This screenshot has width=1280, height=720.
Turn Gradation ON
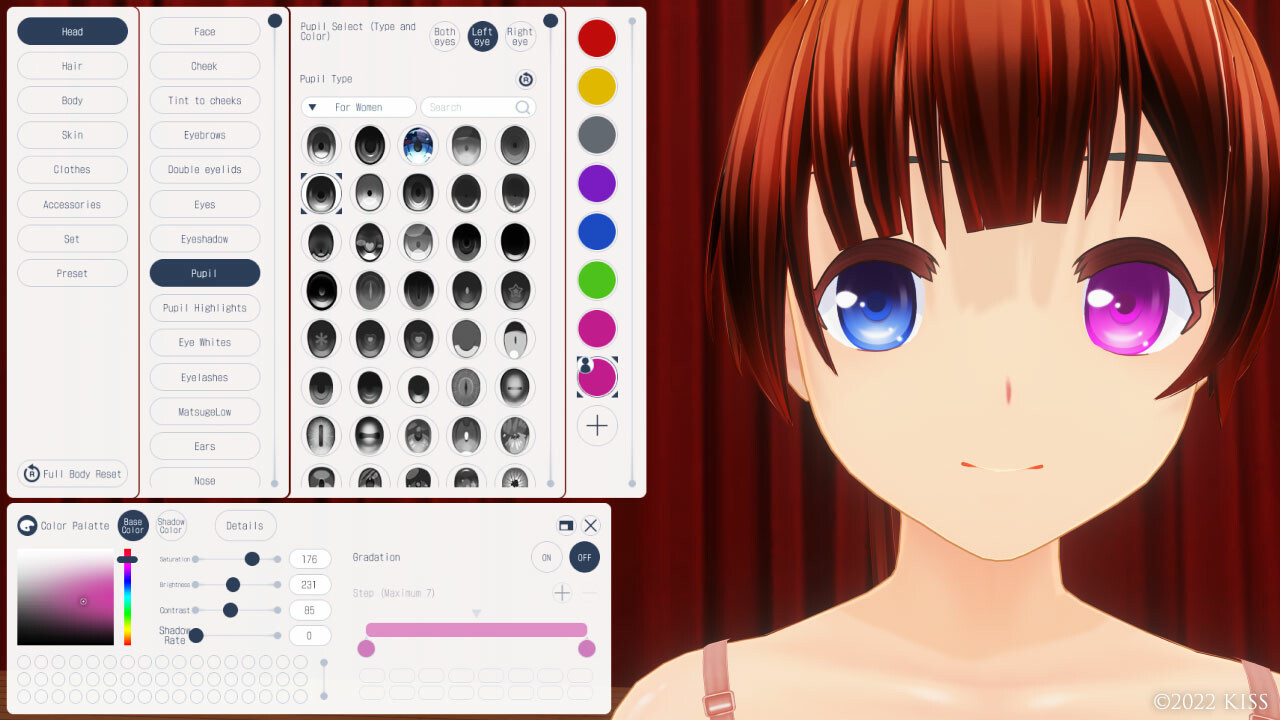coord(546,557)
